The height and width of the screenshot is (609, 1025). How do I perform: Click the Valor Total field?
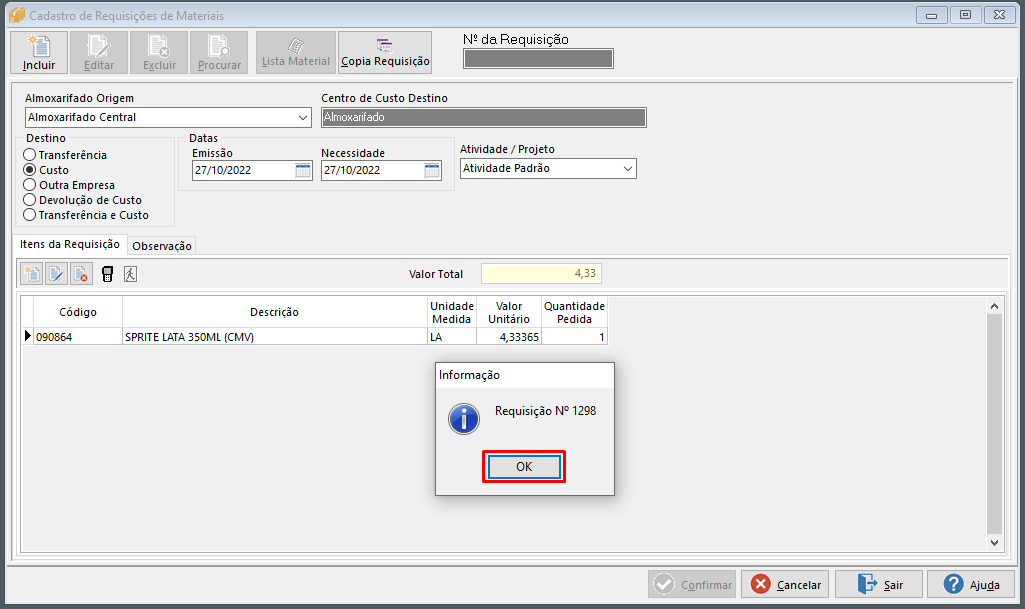(541, 274)
